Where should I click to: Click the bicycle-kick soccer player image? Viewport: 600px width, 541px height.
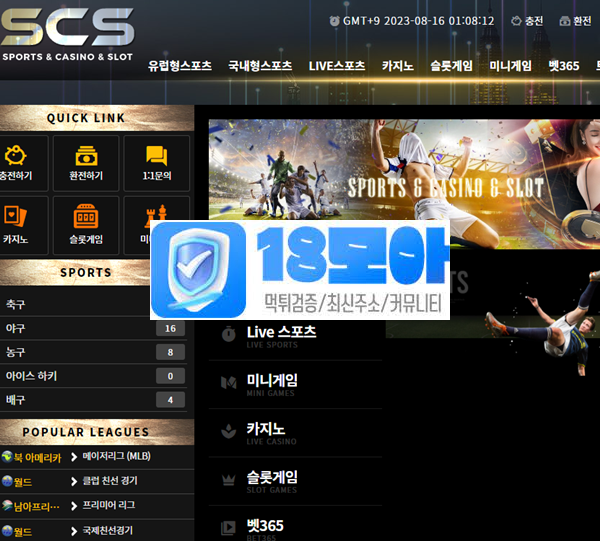tap(541, 322)
